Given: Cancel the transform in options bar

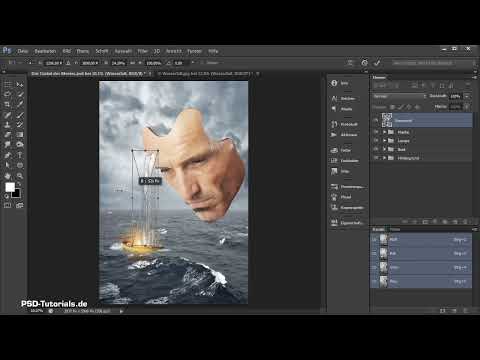Looking at the screenshot, I should [364, 63].
